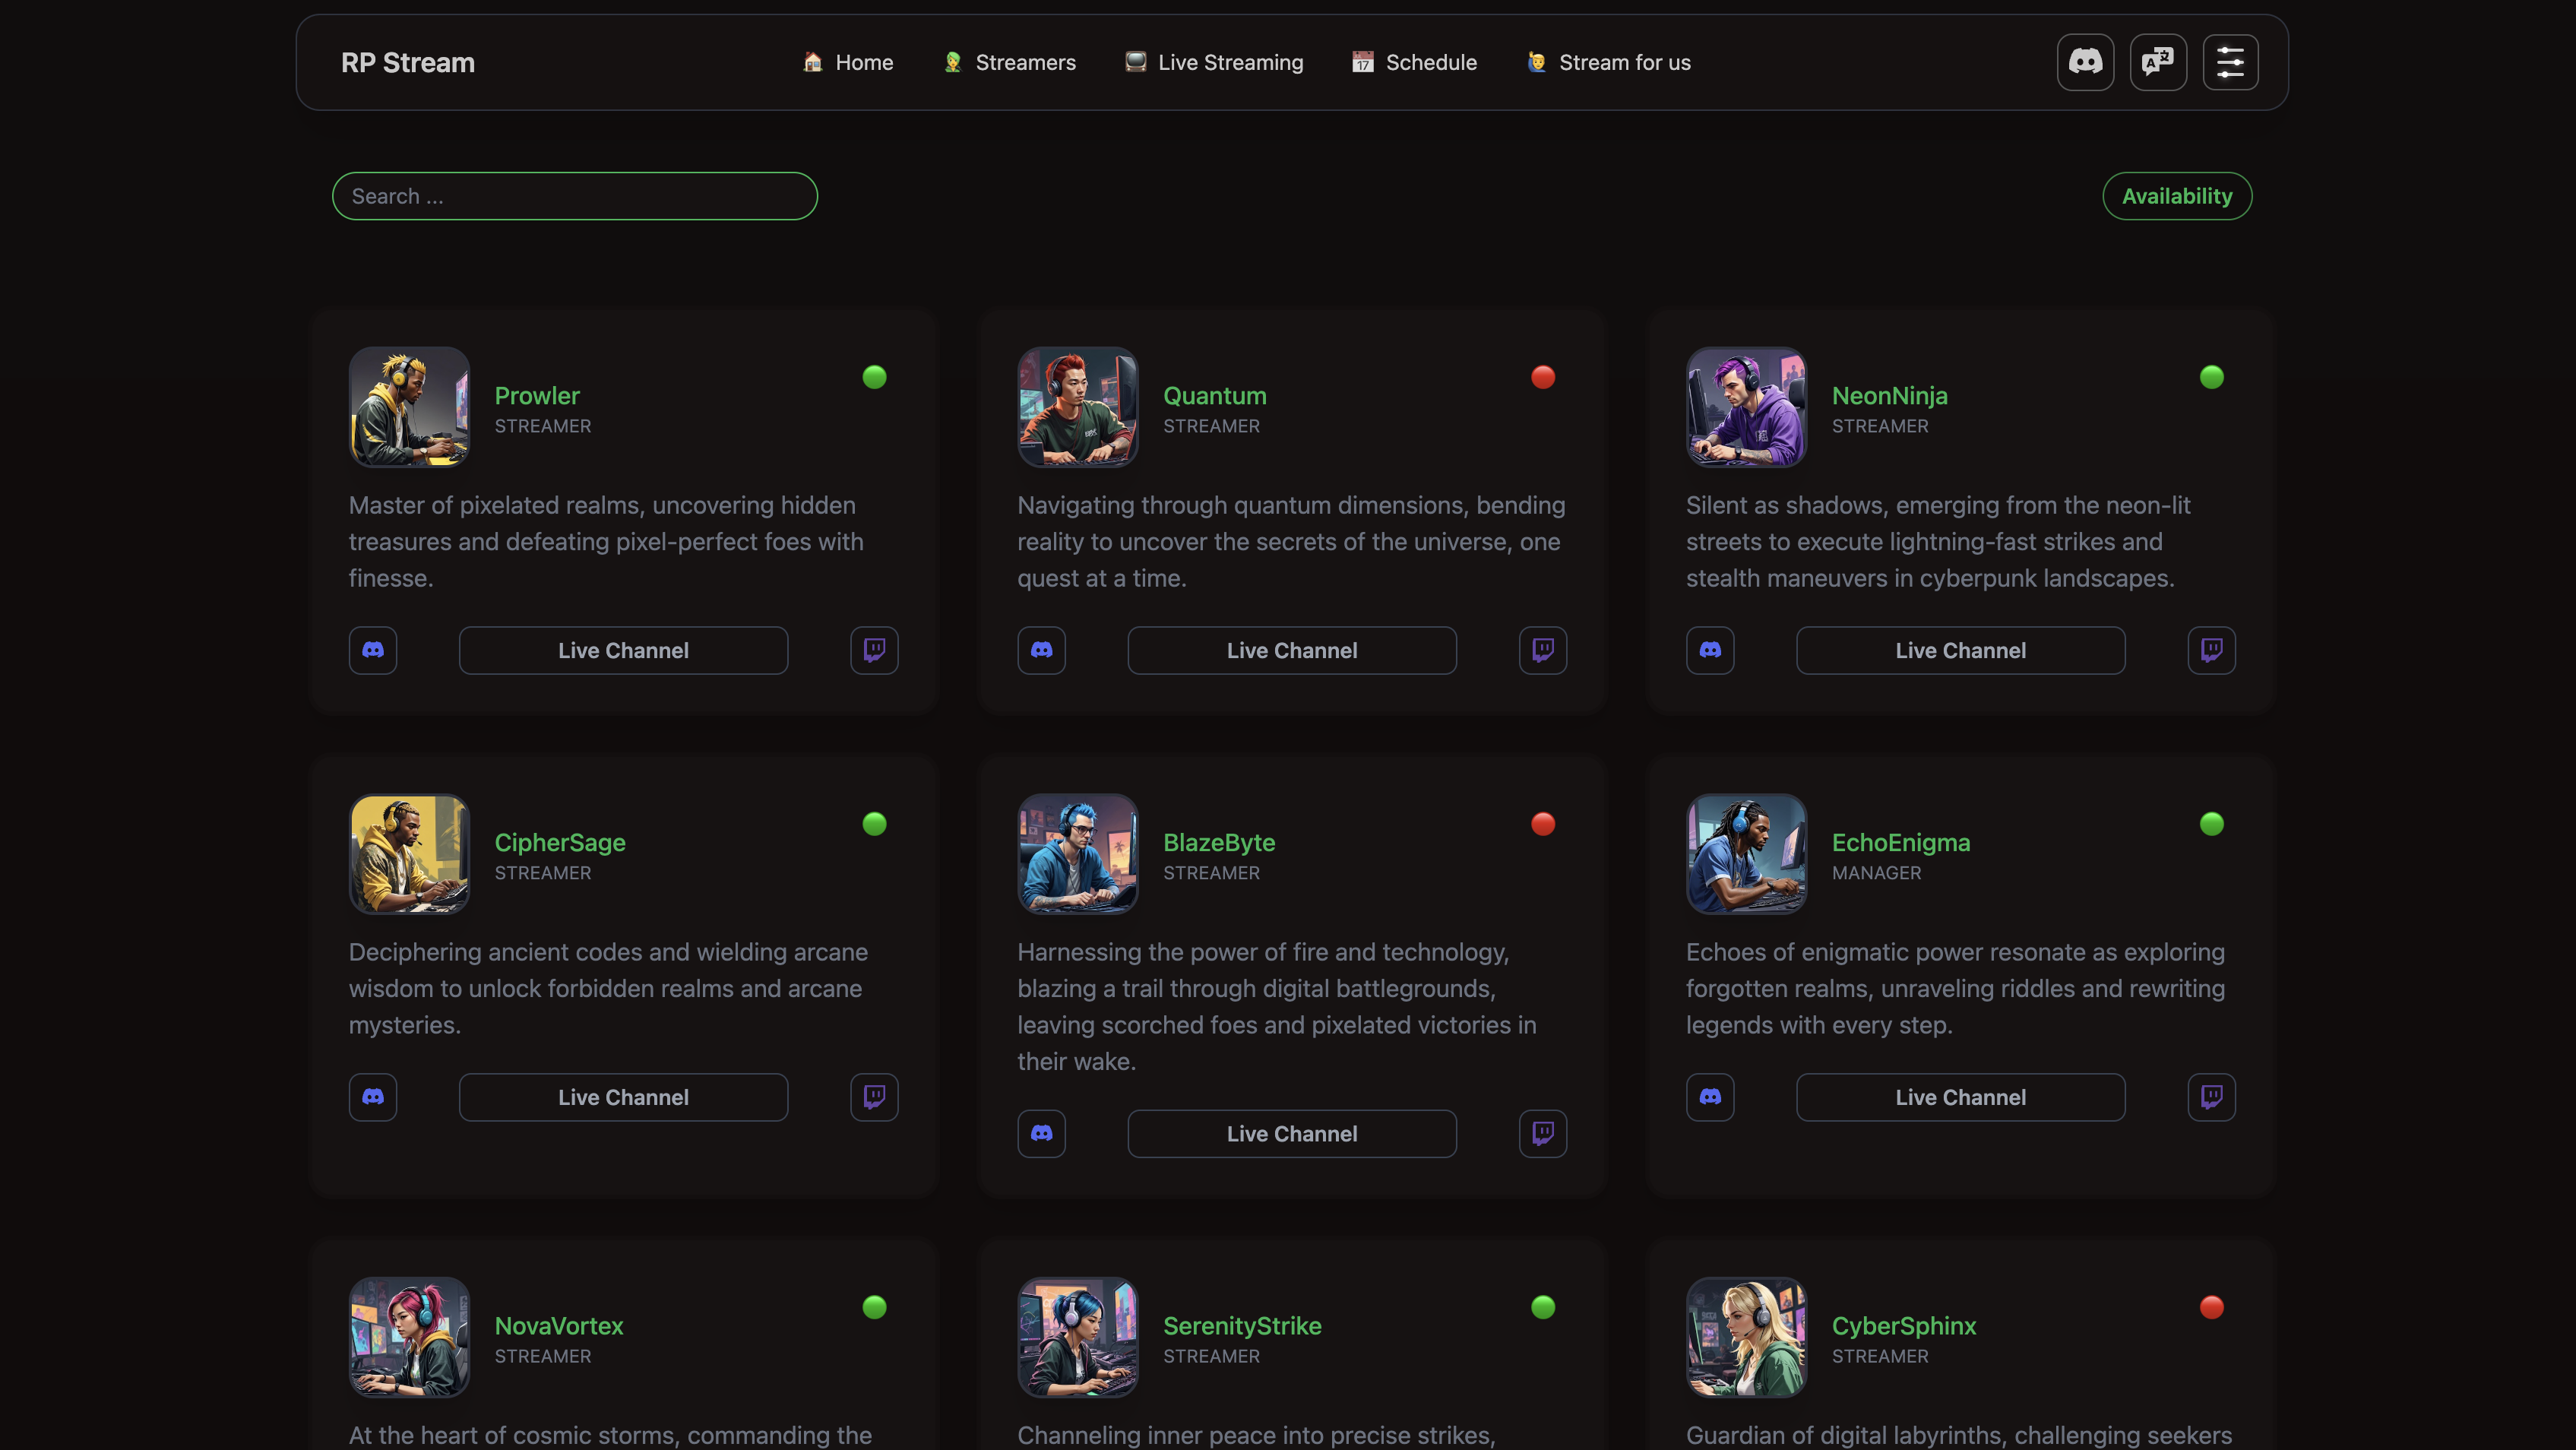
Task: Open the settings sliders icon in header
Action: 2230,62
